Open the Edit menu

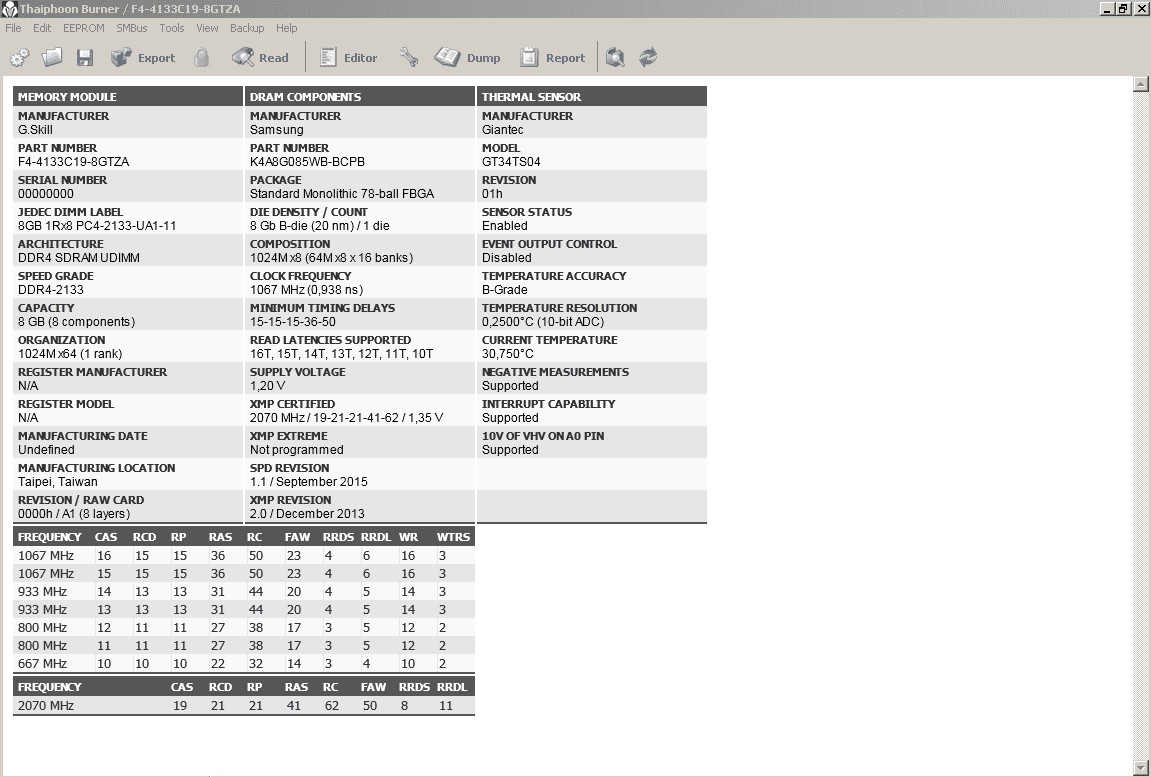[42, 28]
